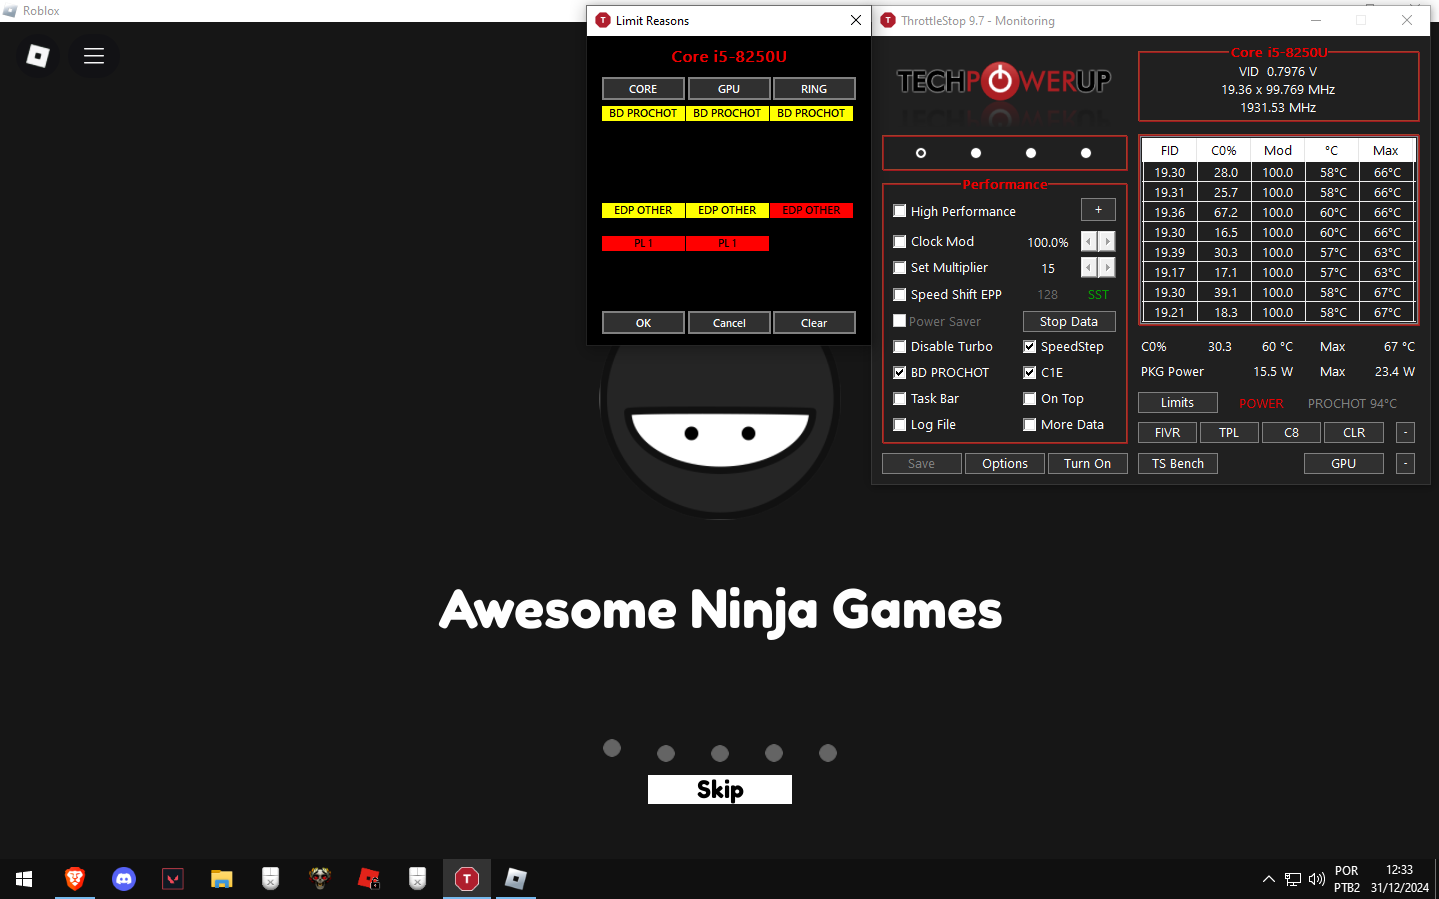
Task: Click the disabled Save button
Action: click(x=921, y=463)
